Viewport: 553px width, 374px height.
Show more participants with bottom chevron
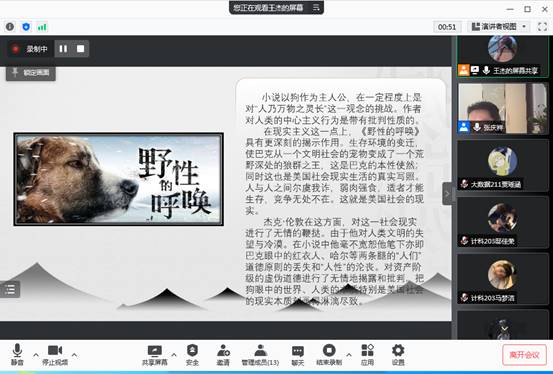pyautogui.click(x=505, y=328)
